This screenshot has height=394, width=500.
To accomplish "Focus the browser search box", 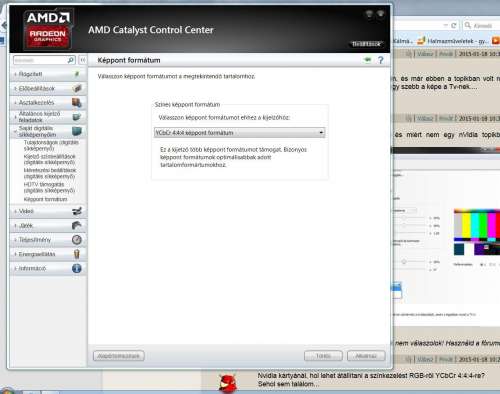I will pos(482,26).
